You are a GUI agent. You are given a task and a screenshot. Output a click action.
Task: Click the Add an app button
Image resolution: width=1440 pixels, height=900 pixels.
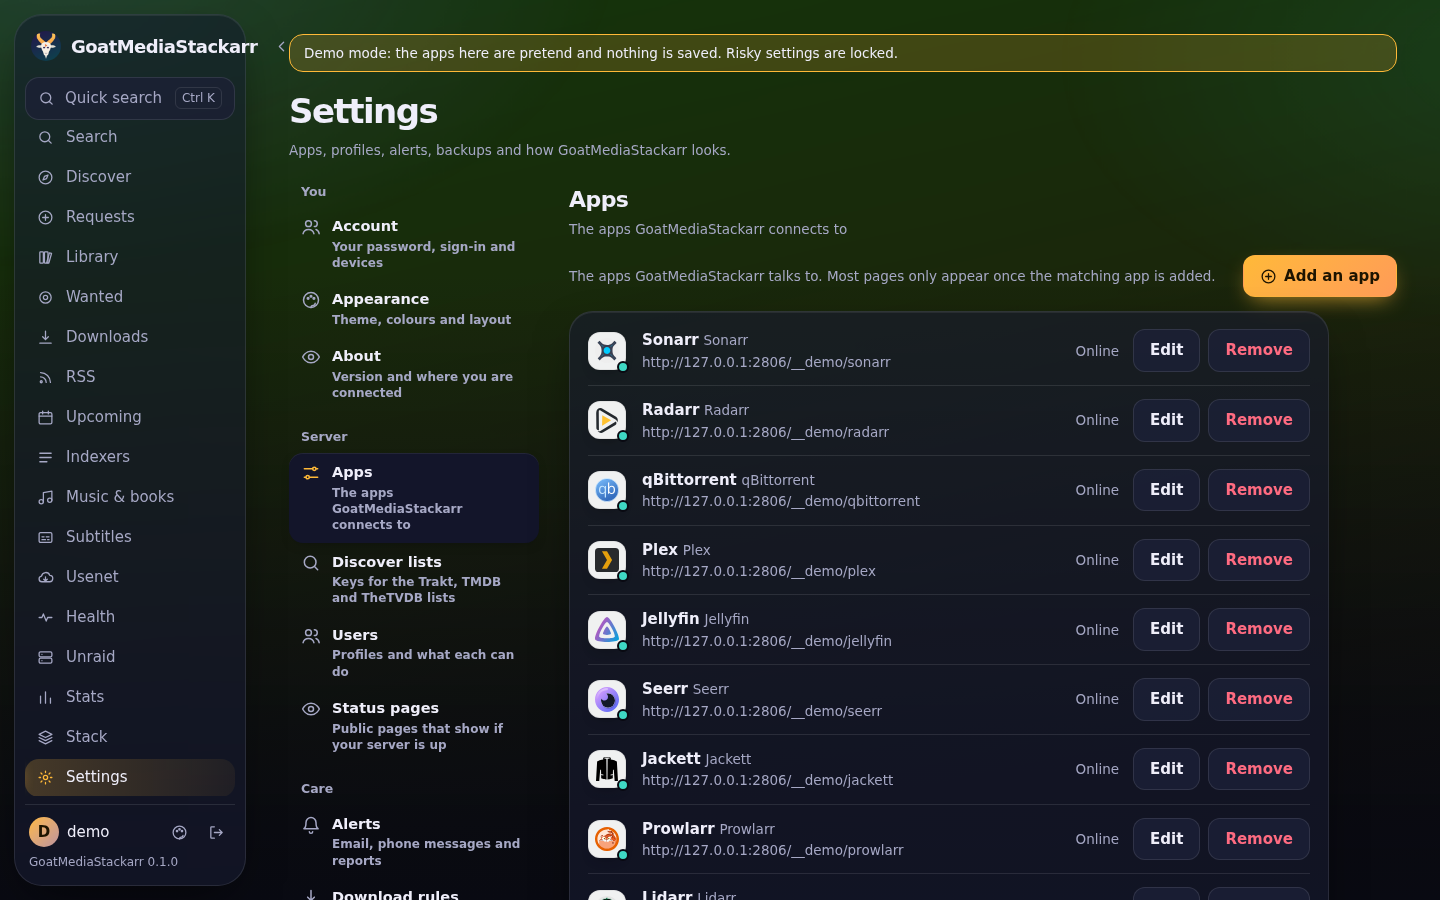coord(1320,276)
